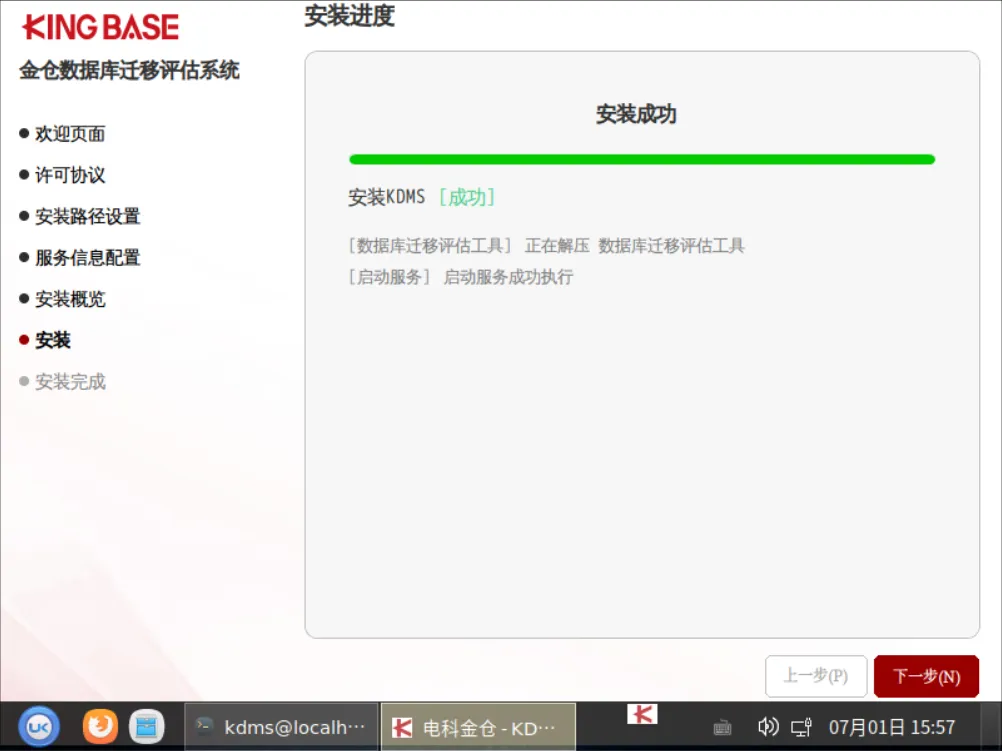
Task: Select the 许可协议 step in sidebar
Action: tap(70, 174)
